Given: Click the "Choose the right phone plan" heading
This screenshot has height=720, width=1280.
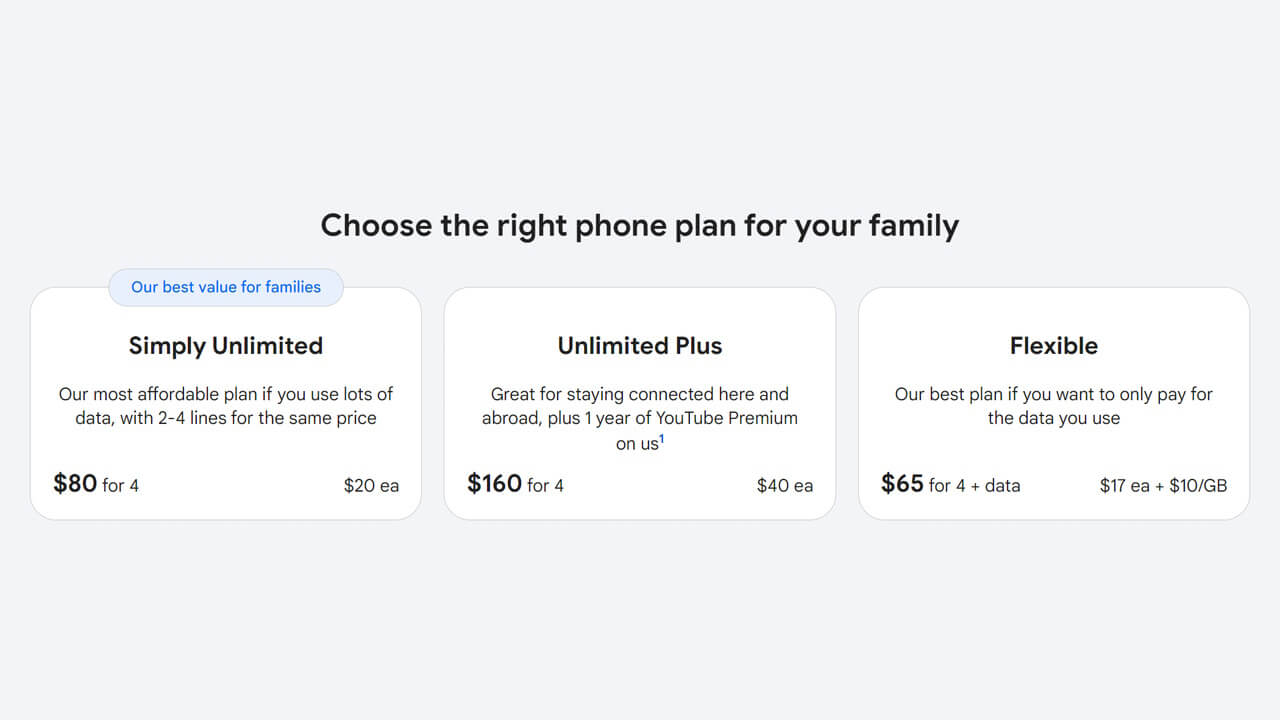Looking at the screenshot, I should (x=639, y=225).
